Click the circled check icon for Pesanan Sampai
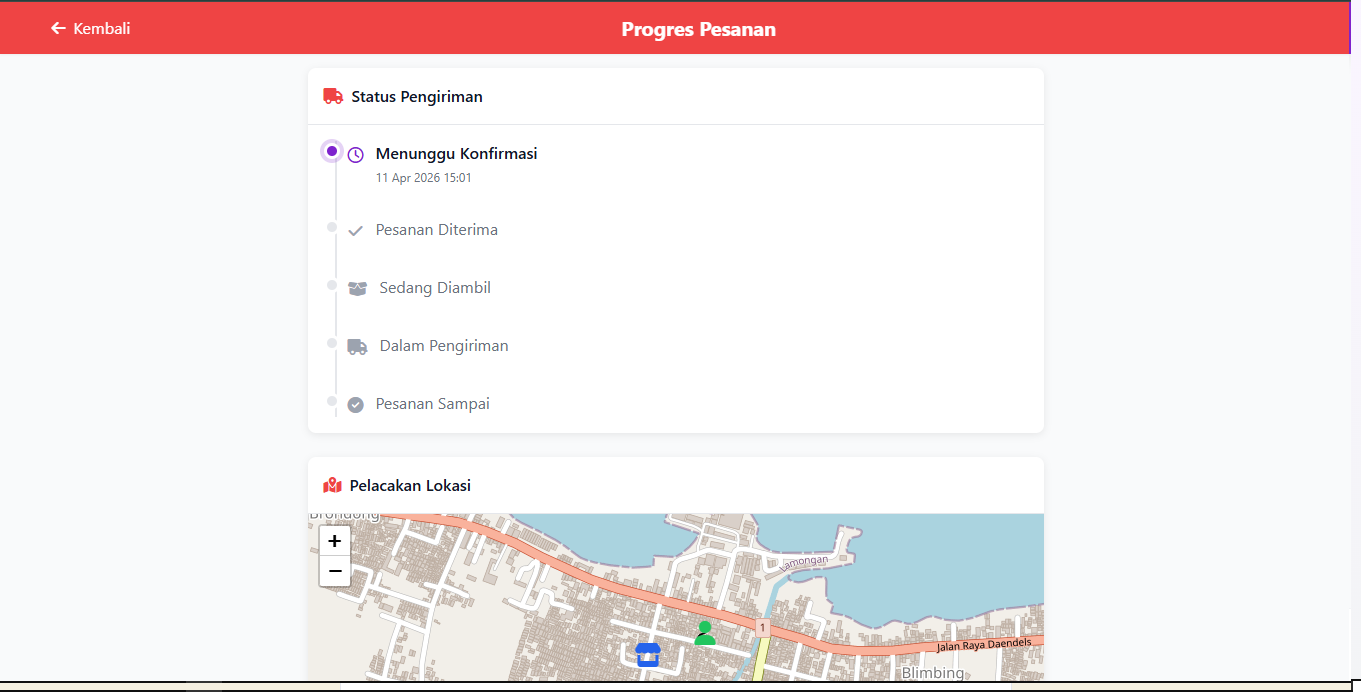The image size is (1361, 692). [x=355, y=405]
